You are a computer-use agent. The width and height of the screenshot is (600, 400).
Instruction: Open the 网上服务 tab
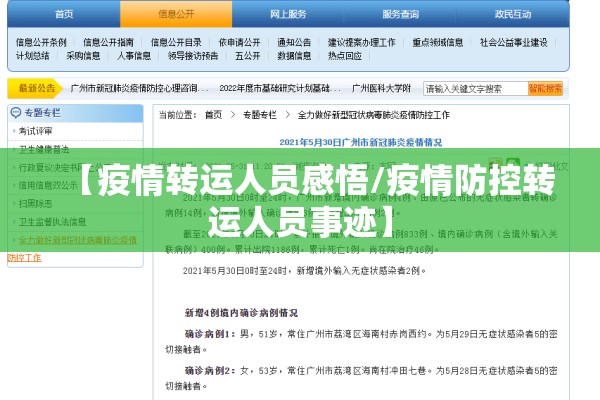pyautogui.click(x=288, y=14)
